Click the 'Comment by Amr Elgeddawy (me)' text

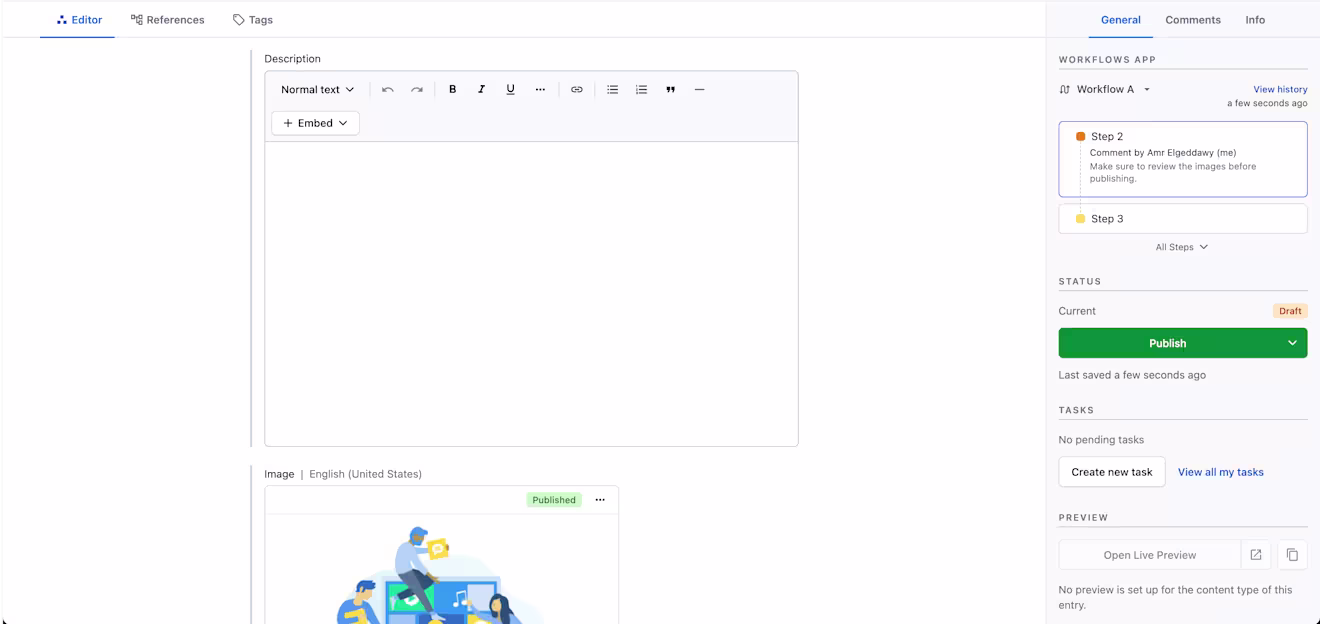(x=1163, y=153)
